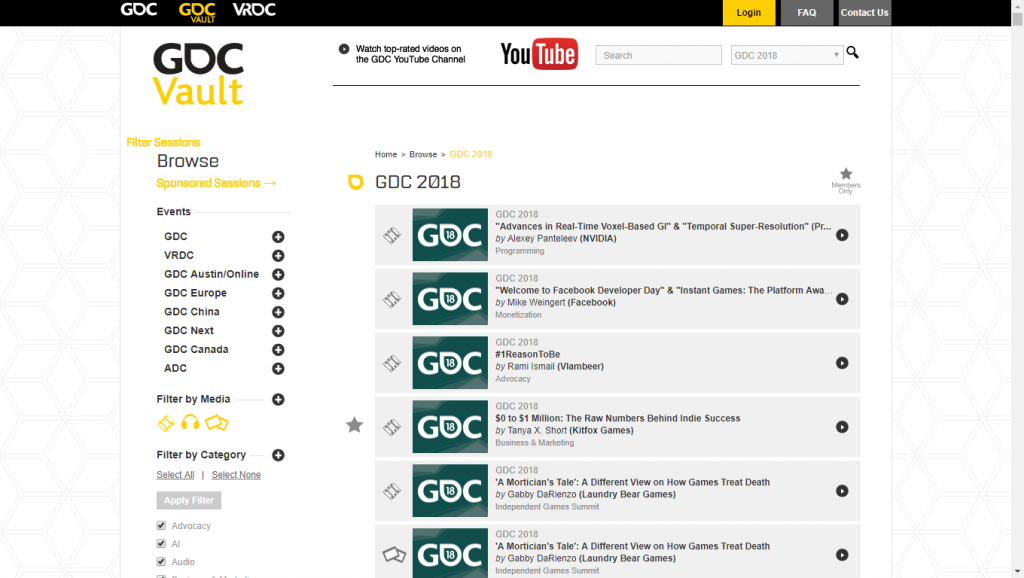This screenshot has height=578, width=1024.
Task: Click yellow shield icon next to GDC 2018 heading
Action: pyautogui.click(x=355, y=182)
